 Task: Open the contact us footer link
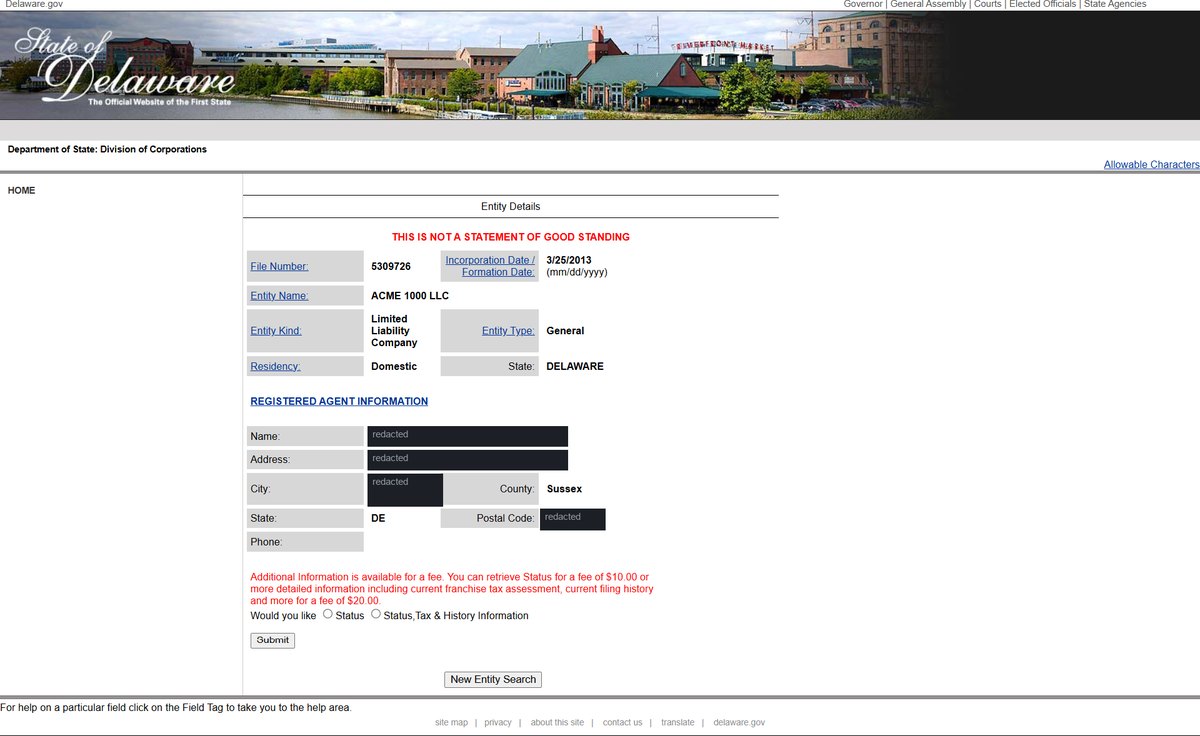(623, 722)
